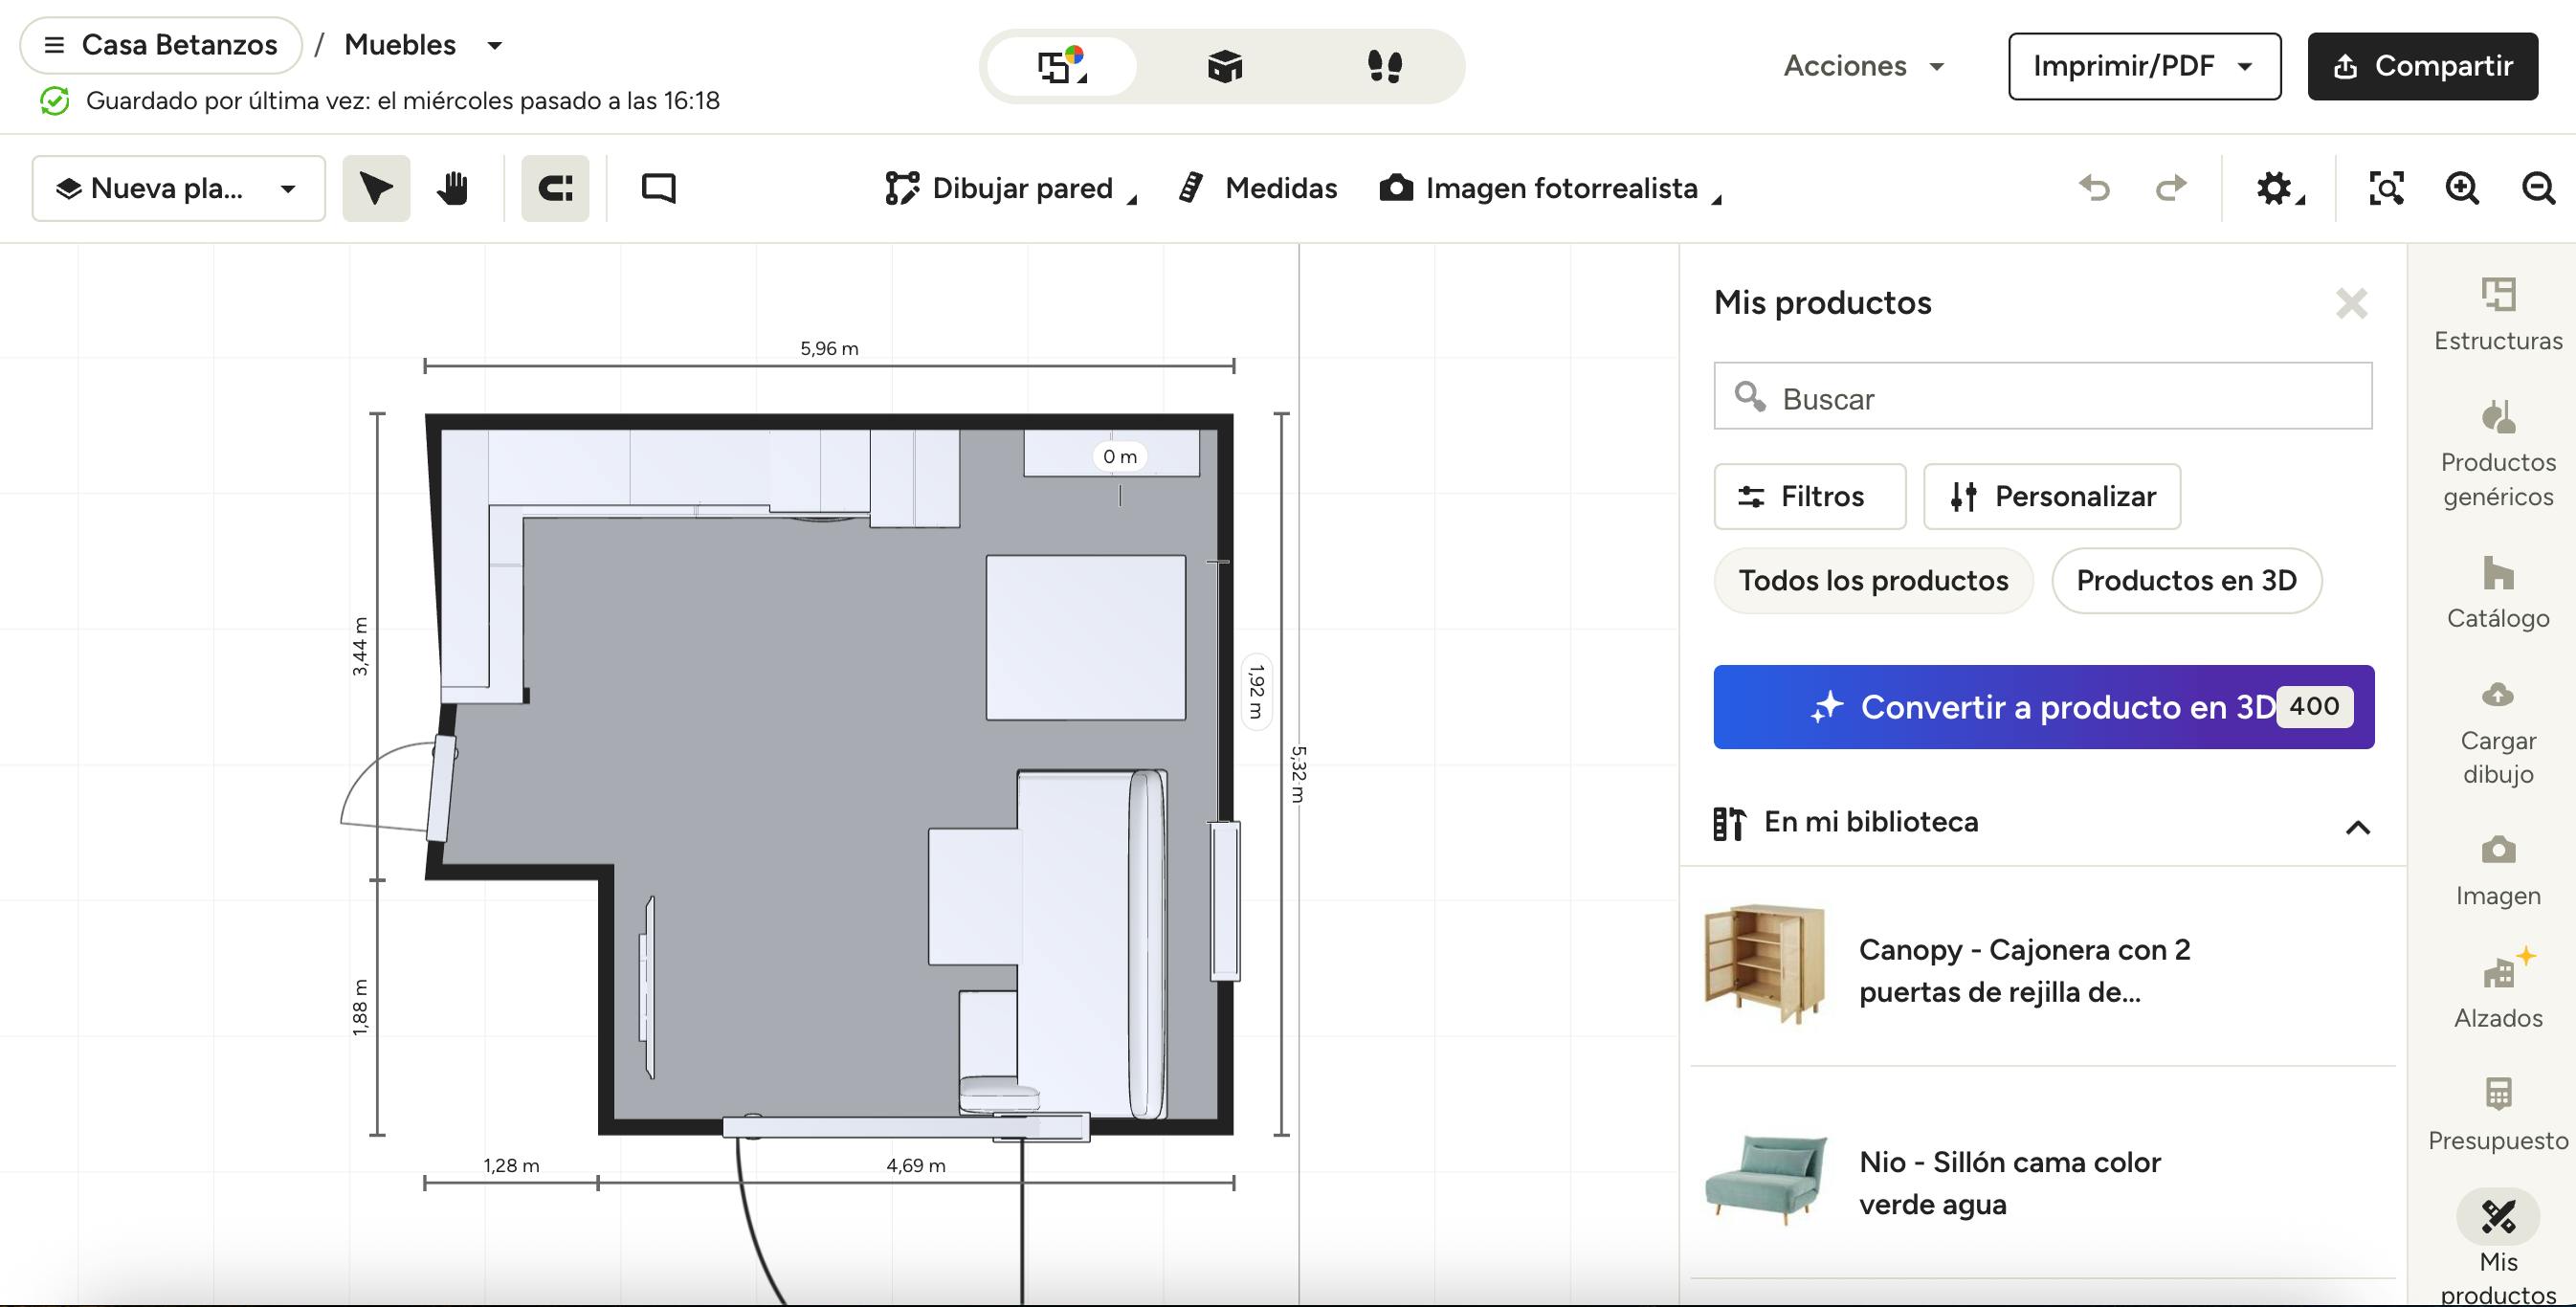
Task: Select the pan hand tool
Action: [453, 188]
